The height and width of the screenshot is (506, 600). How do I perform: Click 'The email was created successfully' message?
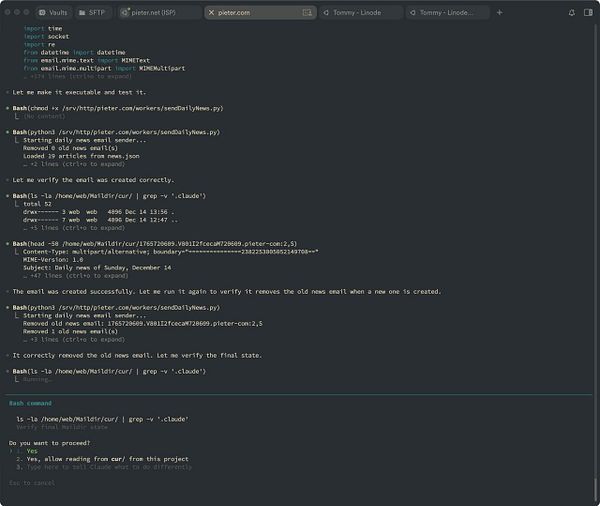click(x=227, y=292)
